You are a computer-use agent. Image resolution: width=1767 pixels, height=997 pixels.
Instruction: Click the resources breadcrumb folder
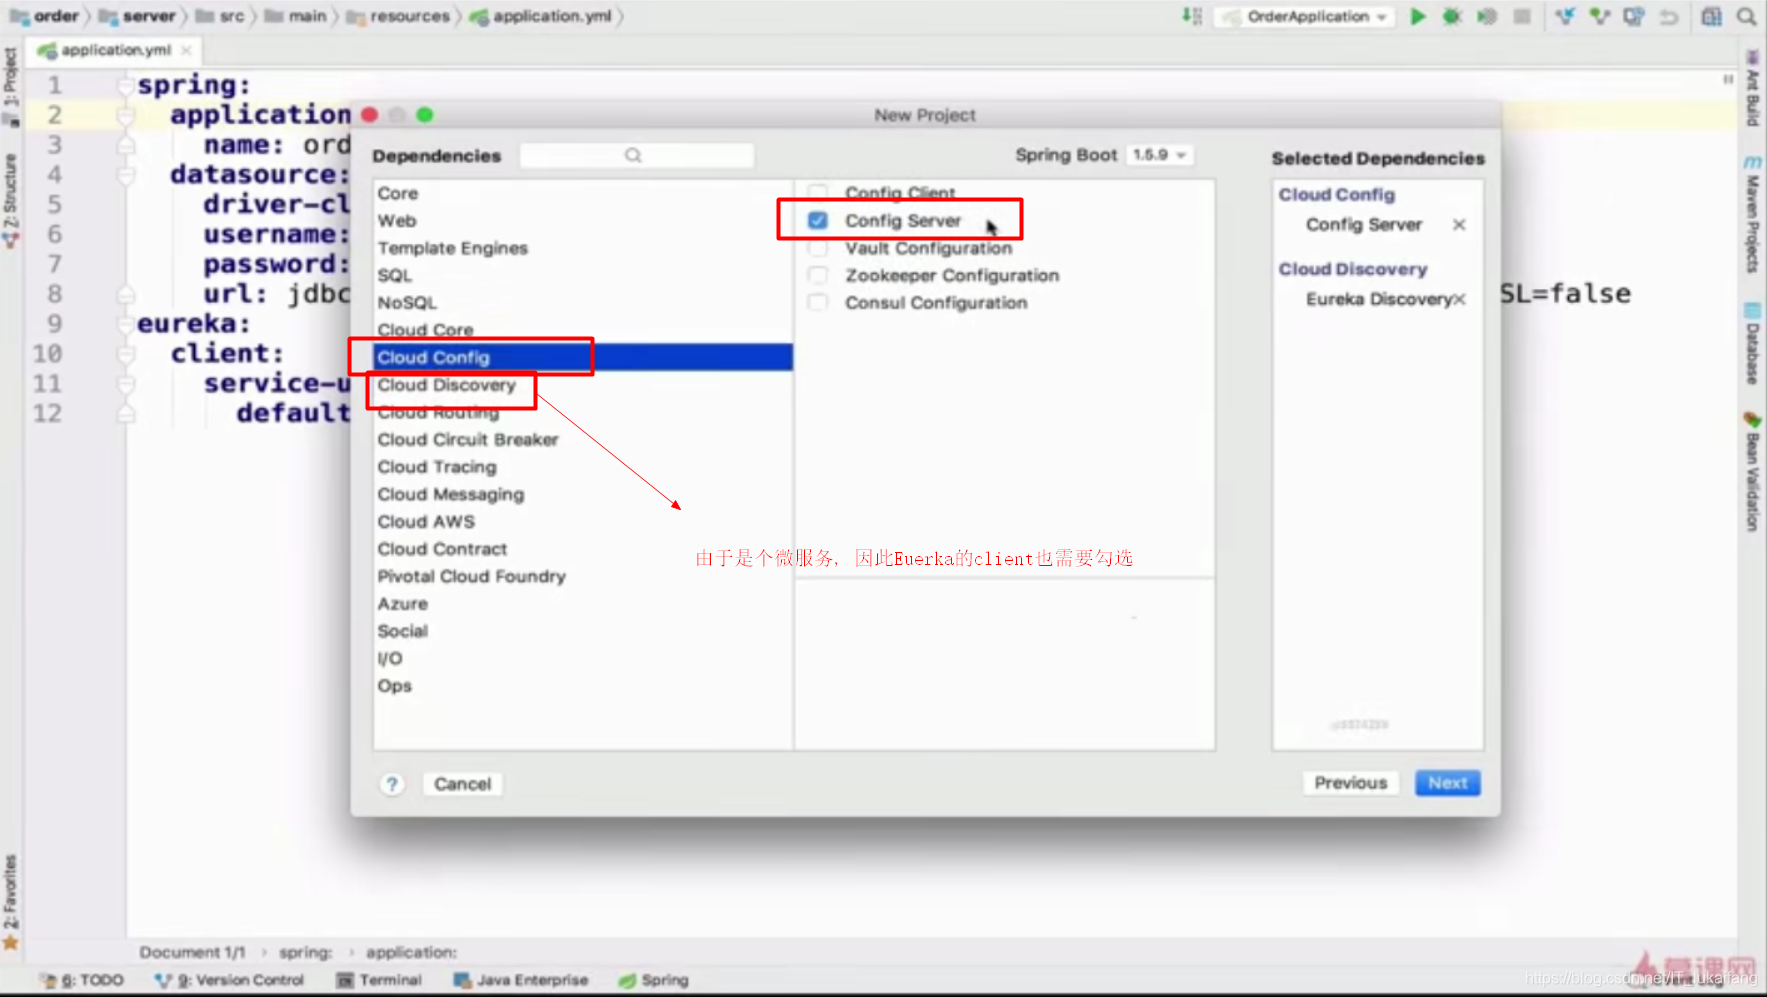coord(399,16)
